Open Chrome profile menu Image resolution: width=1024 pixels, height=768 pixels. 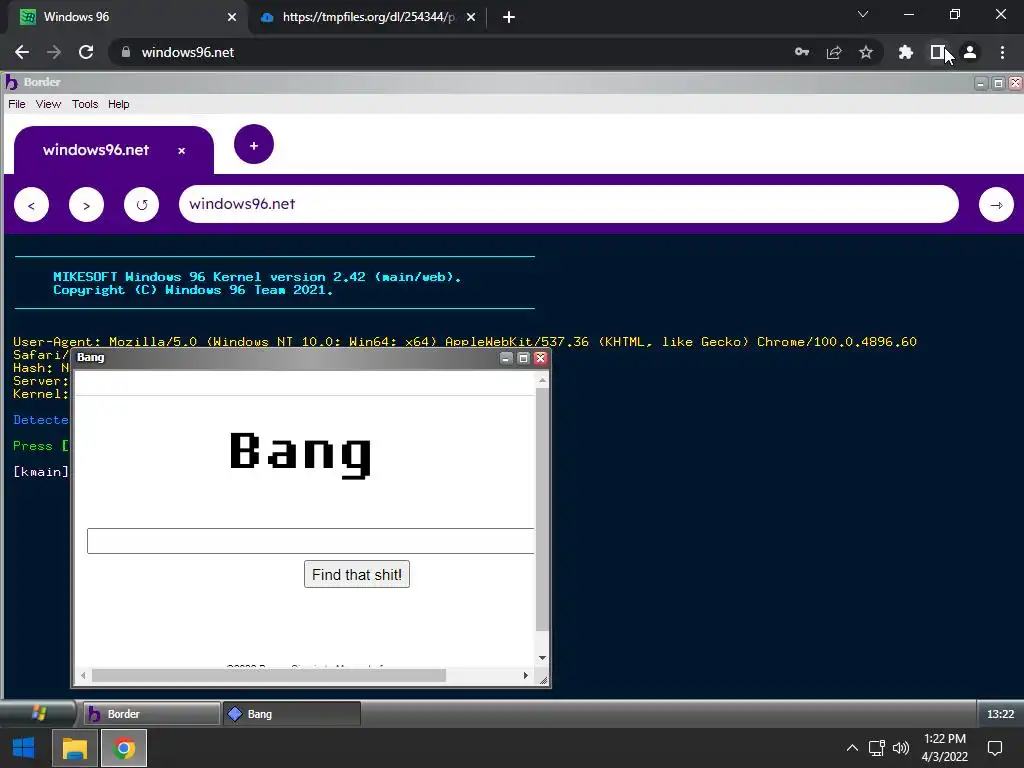click(x=970, y=52)
